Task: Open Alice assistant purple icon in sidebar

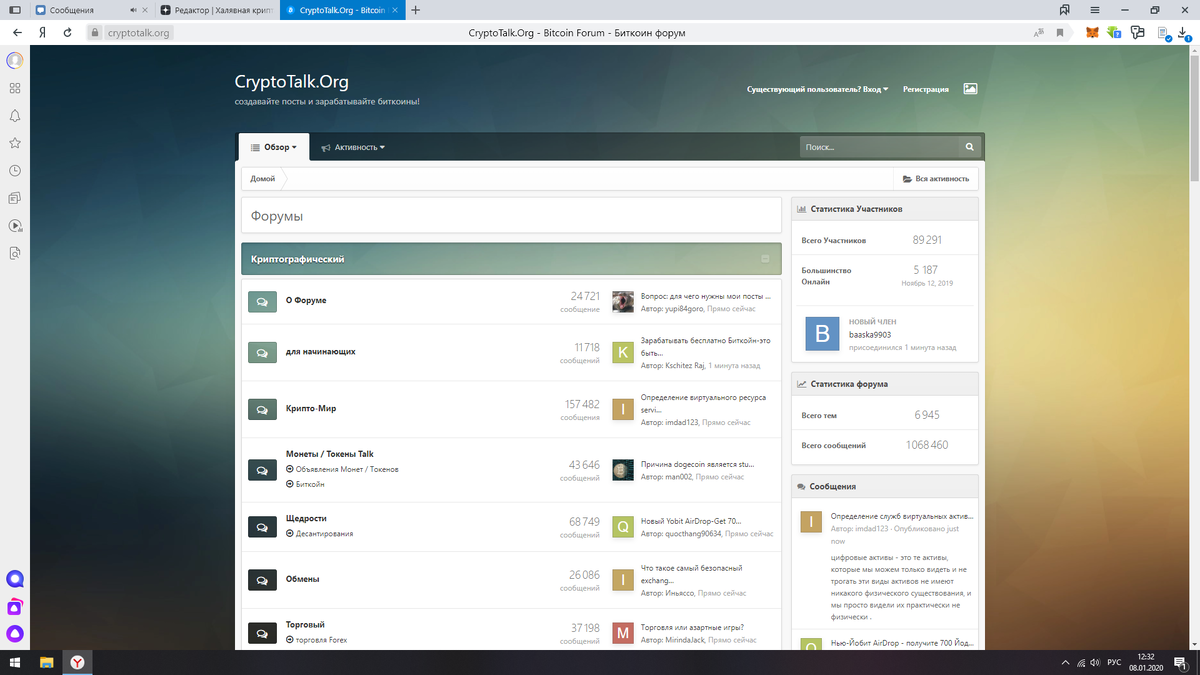Action: (15, 633)
